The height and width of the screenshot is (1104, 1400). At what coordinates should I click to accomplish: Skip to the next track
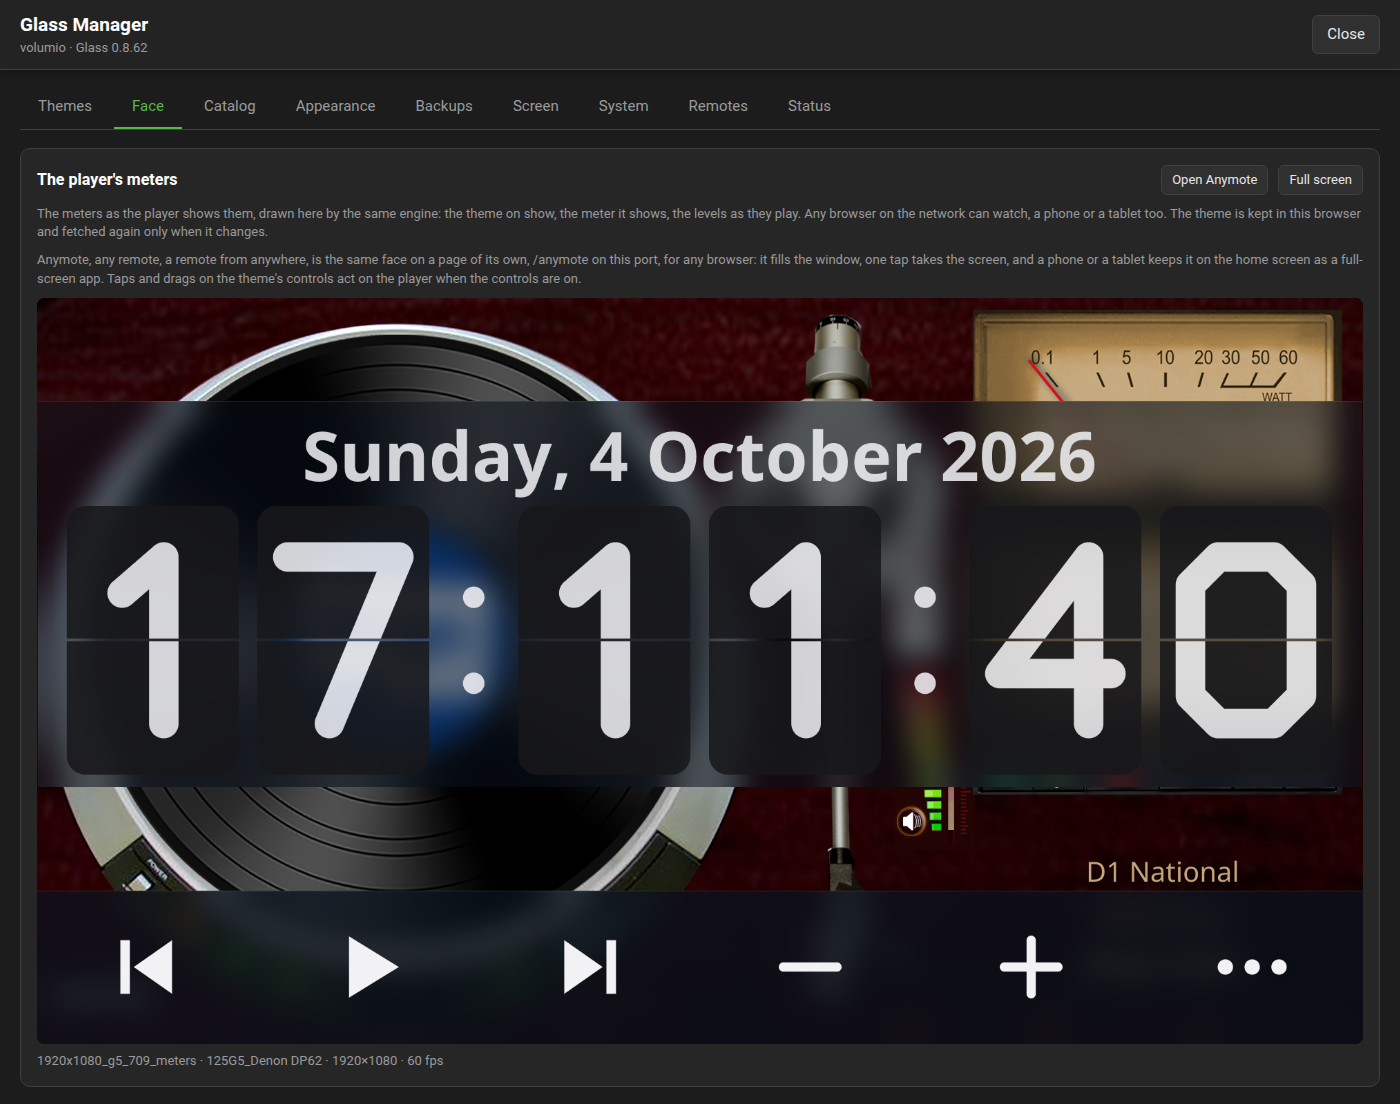tap(590, 967)
